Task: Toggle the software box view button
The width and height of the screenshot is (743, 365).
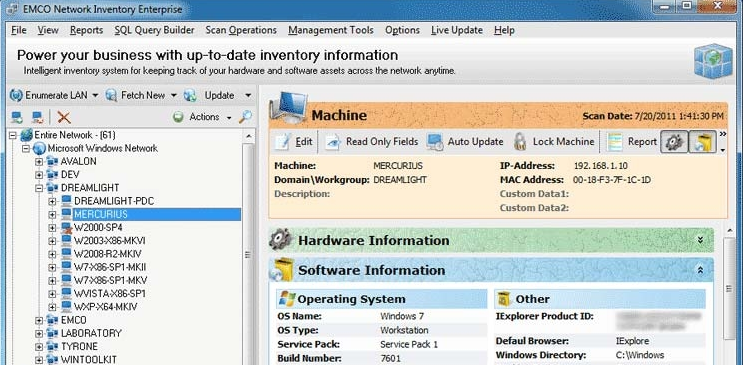Action: coord(703,142)
